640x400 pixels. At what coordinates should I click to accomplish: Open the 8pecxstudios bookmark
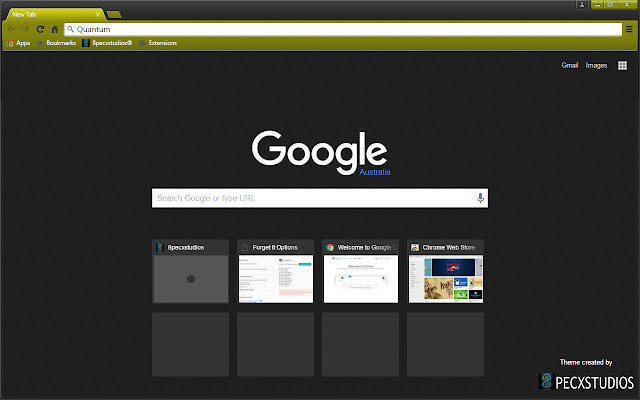pyautogui.click(x=107, y=43)
